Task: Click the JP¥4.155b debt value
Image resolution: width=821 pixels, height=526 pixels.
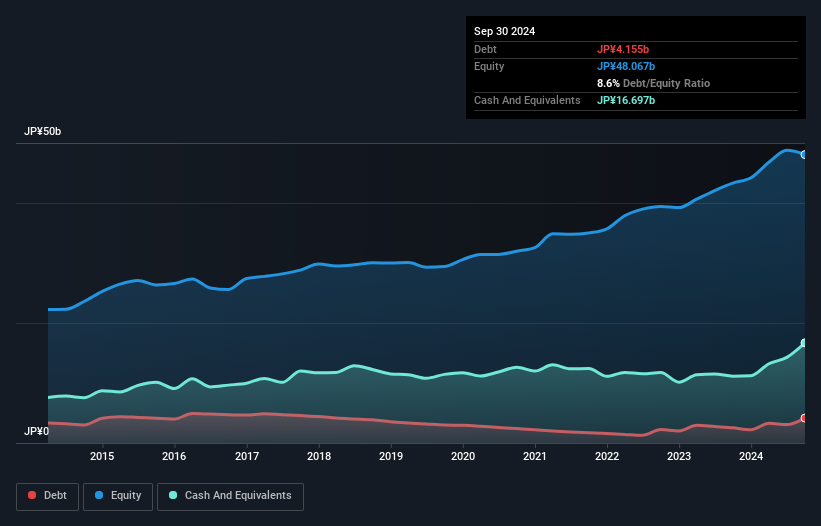Action: (623, 49)
